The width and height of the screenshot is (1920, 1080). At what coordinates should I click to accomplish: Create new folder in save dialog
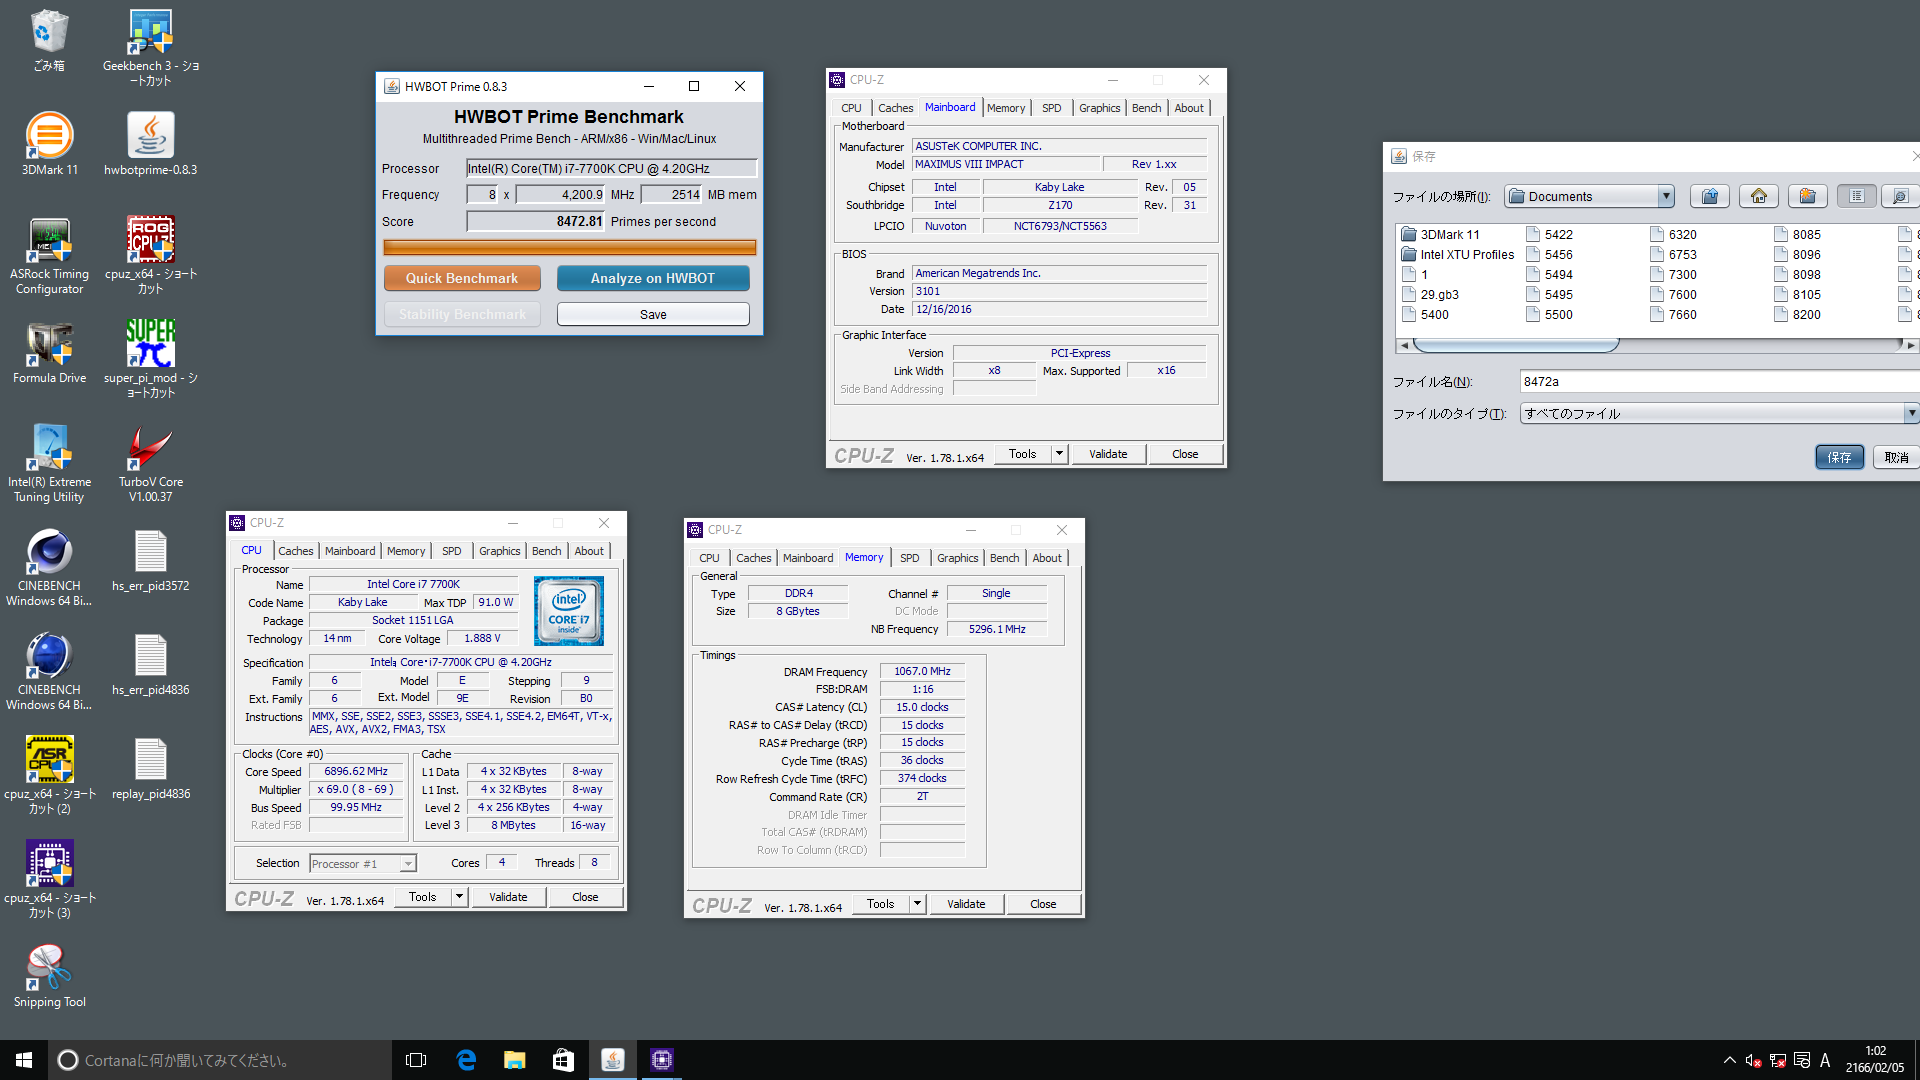point(1808,196)
